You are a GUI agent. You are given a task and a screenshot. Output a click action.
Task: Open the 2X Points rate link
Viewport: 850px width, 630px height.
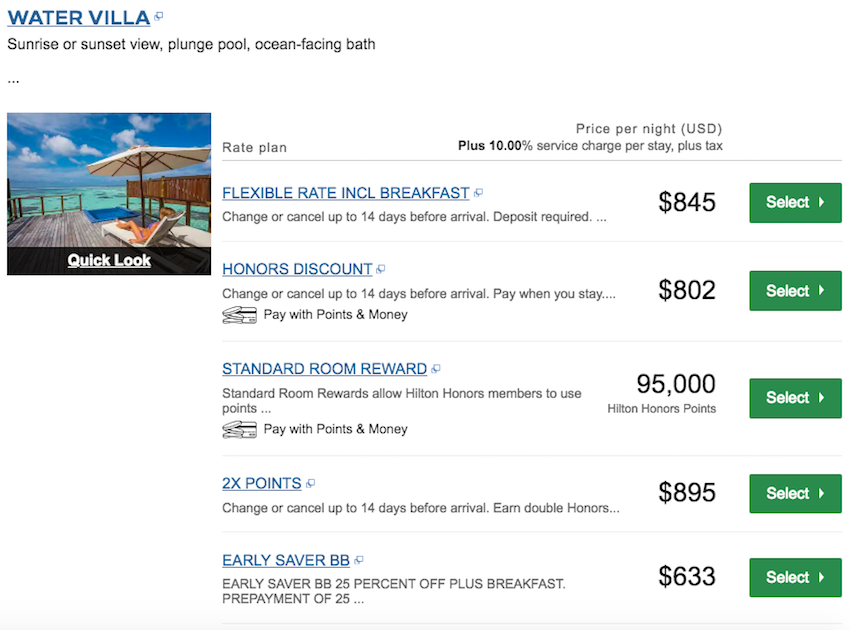point(261,483)
